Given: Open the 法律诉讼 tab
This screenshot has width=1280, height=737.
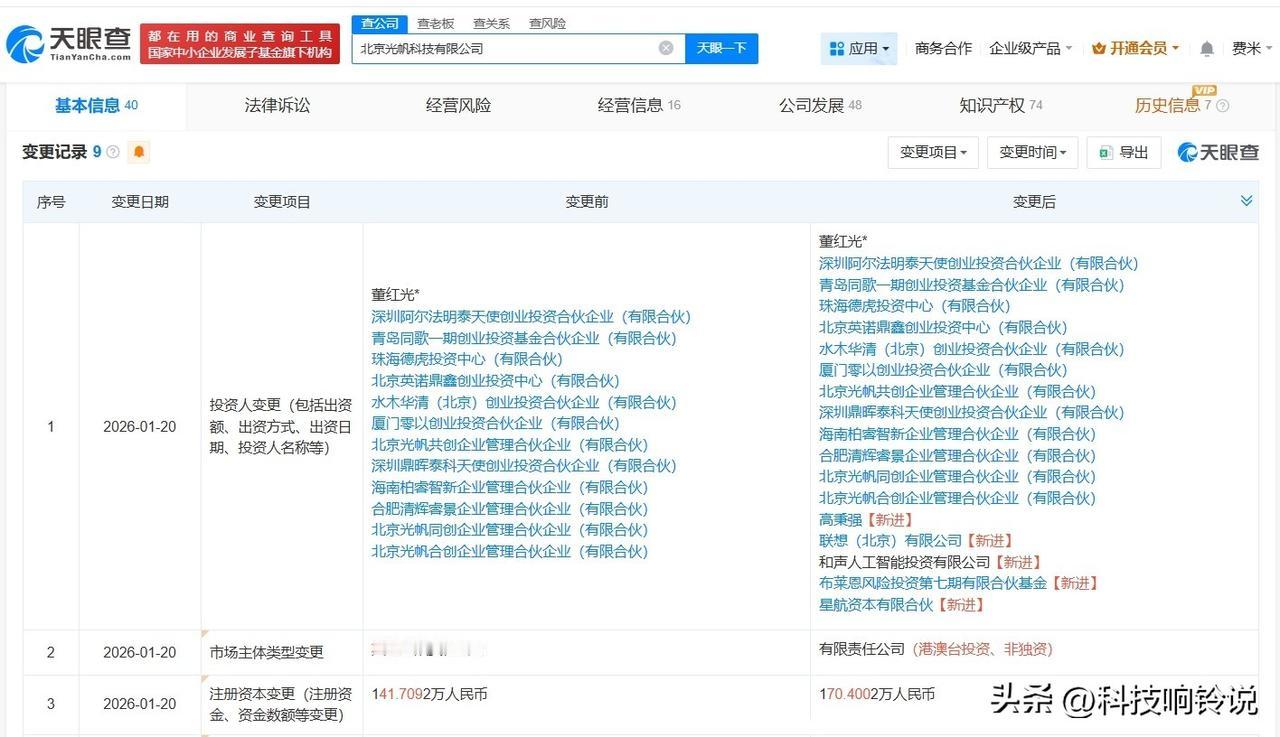Looking at the screenshot, I should click(276, 103).
